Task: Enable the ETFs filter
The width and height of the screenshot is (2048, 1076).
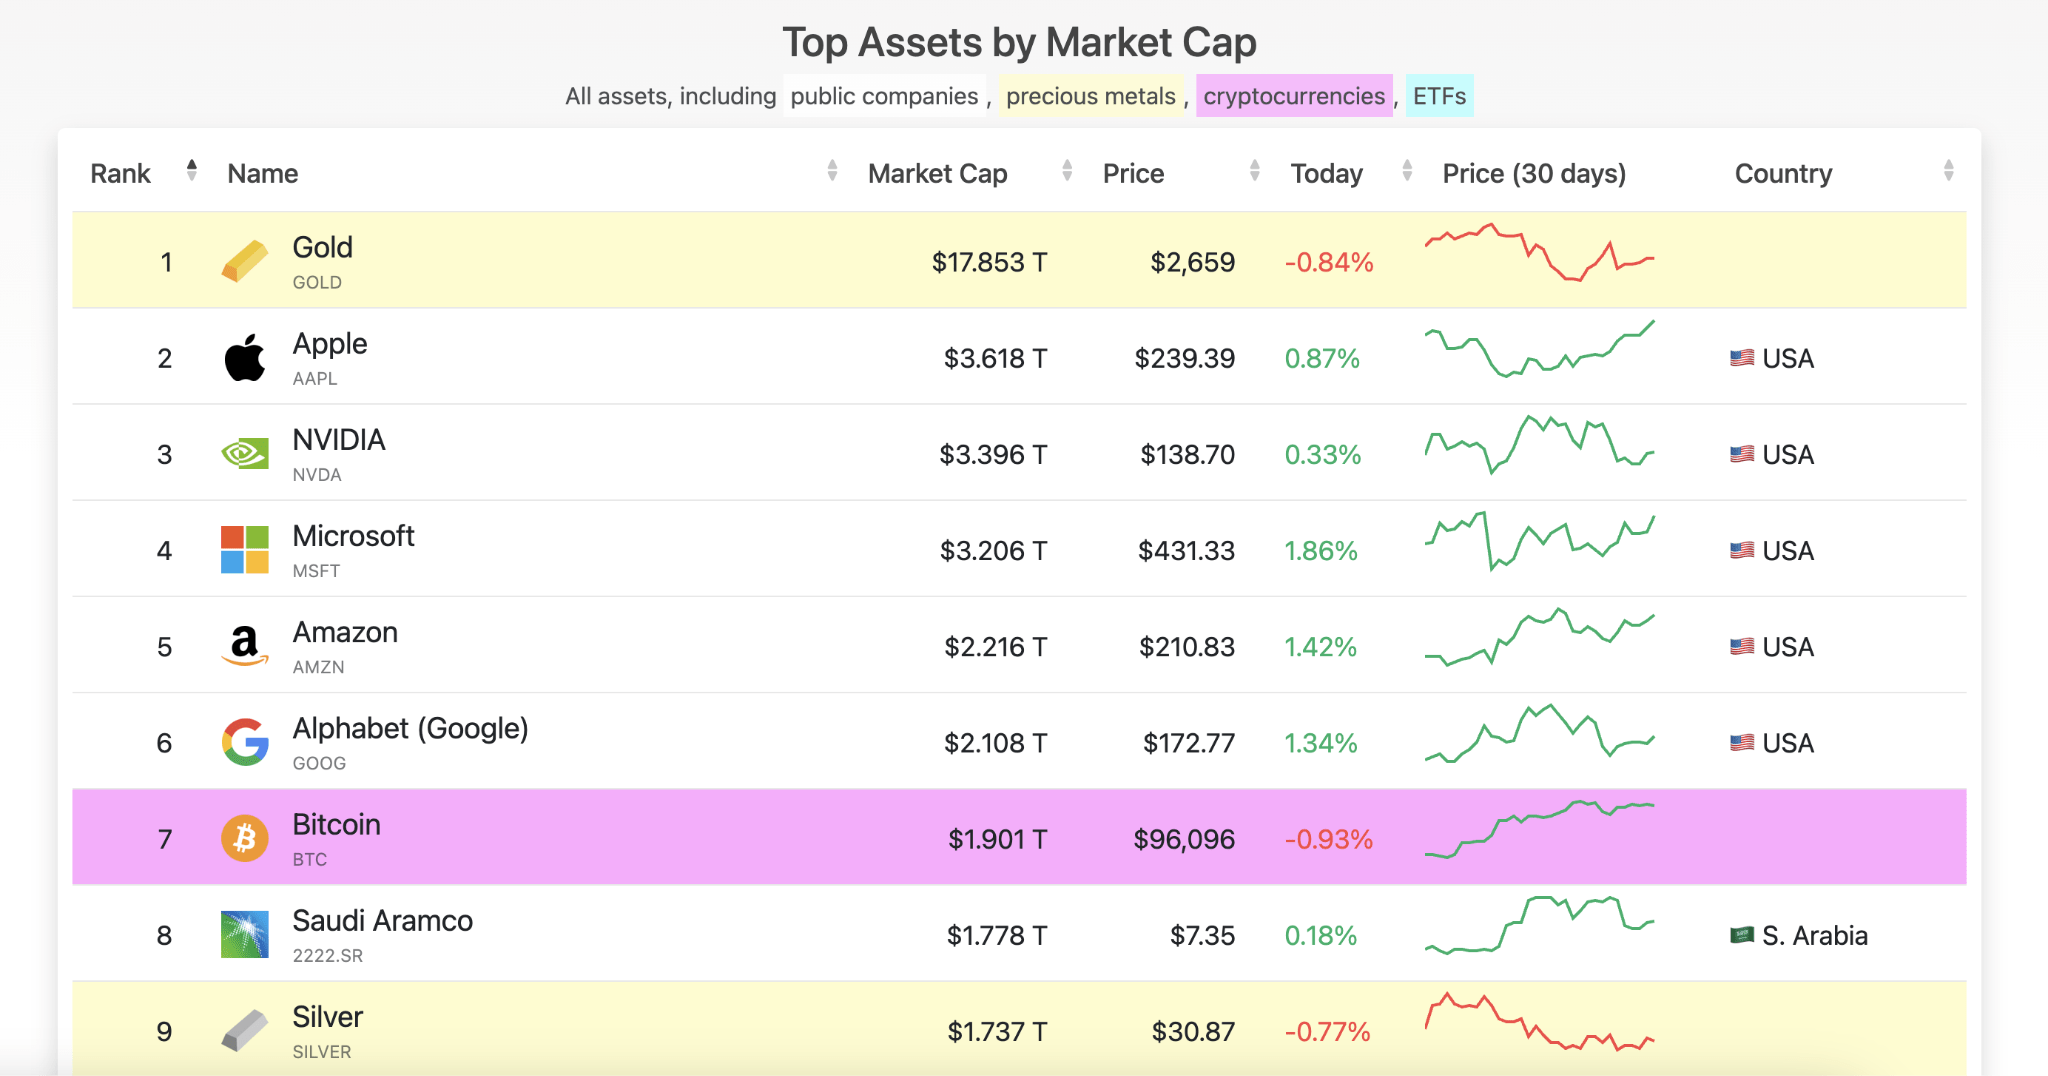Action: 1438,96
